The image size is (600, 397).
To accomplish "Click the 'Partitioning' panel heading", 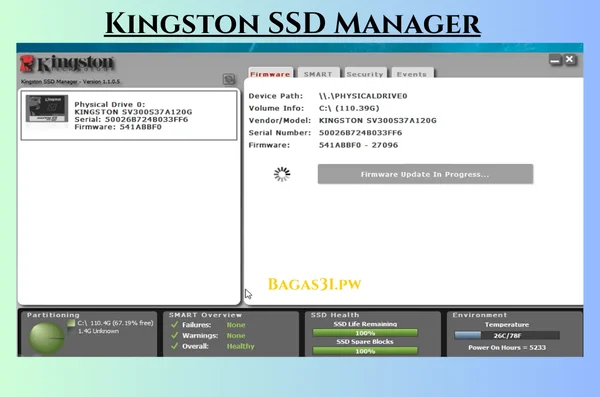I will pyautogui.click(x=53, y=315).
